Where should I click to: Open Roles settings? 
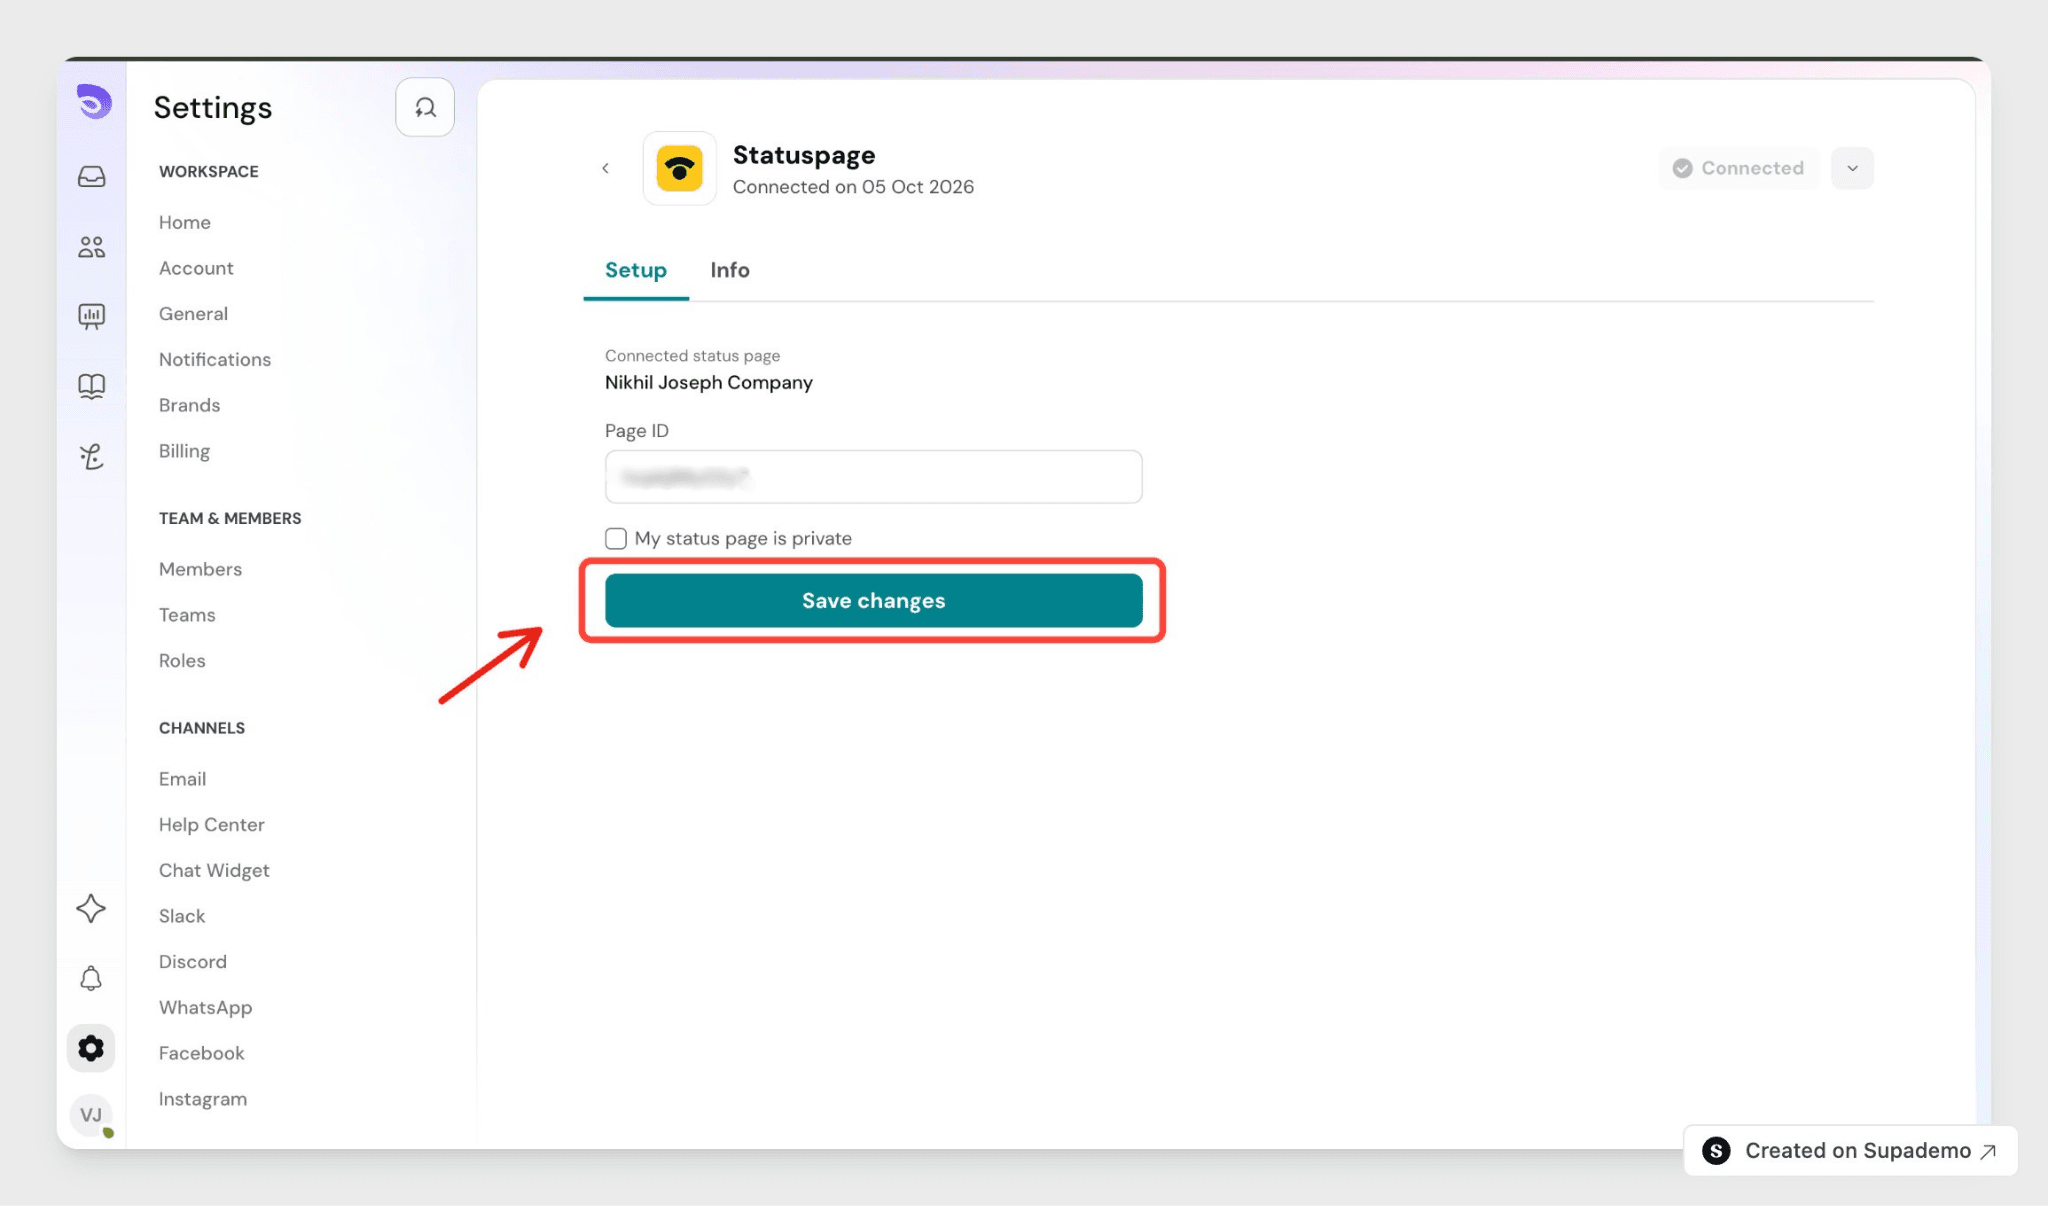coord(182,661)
